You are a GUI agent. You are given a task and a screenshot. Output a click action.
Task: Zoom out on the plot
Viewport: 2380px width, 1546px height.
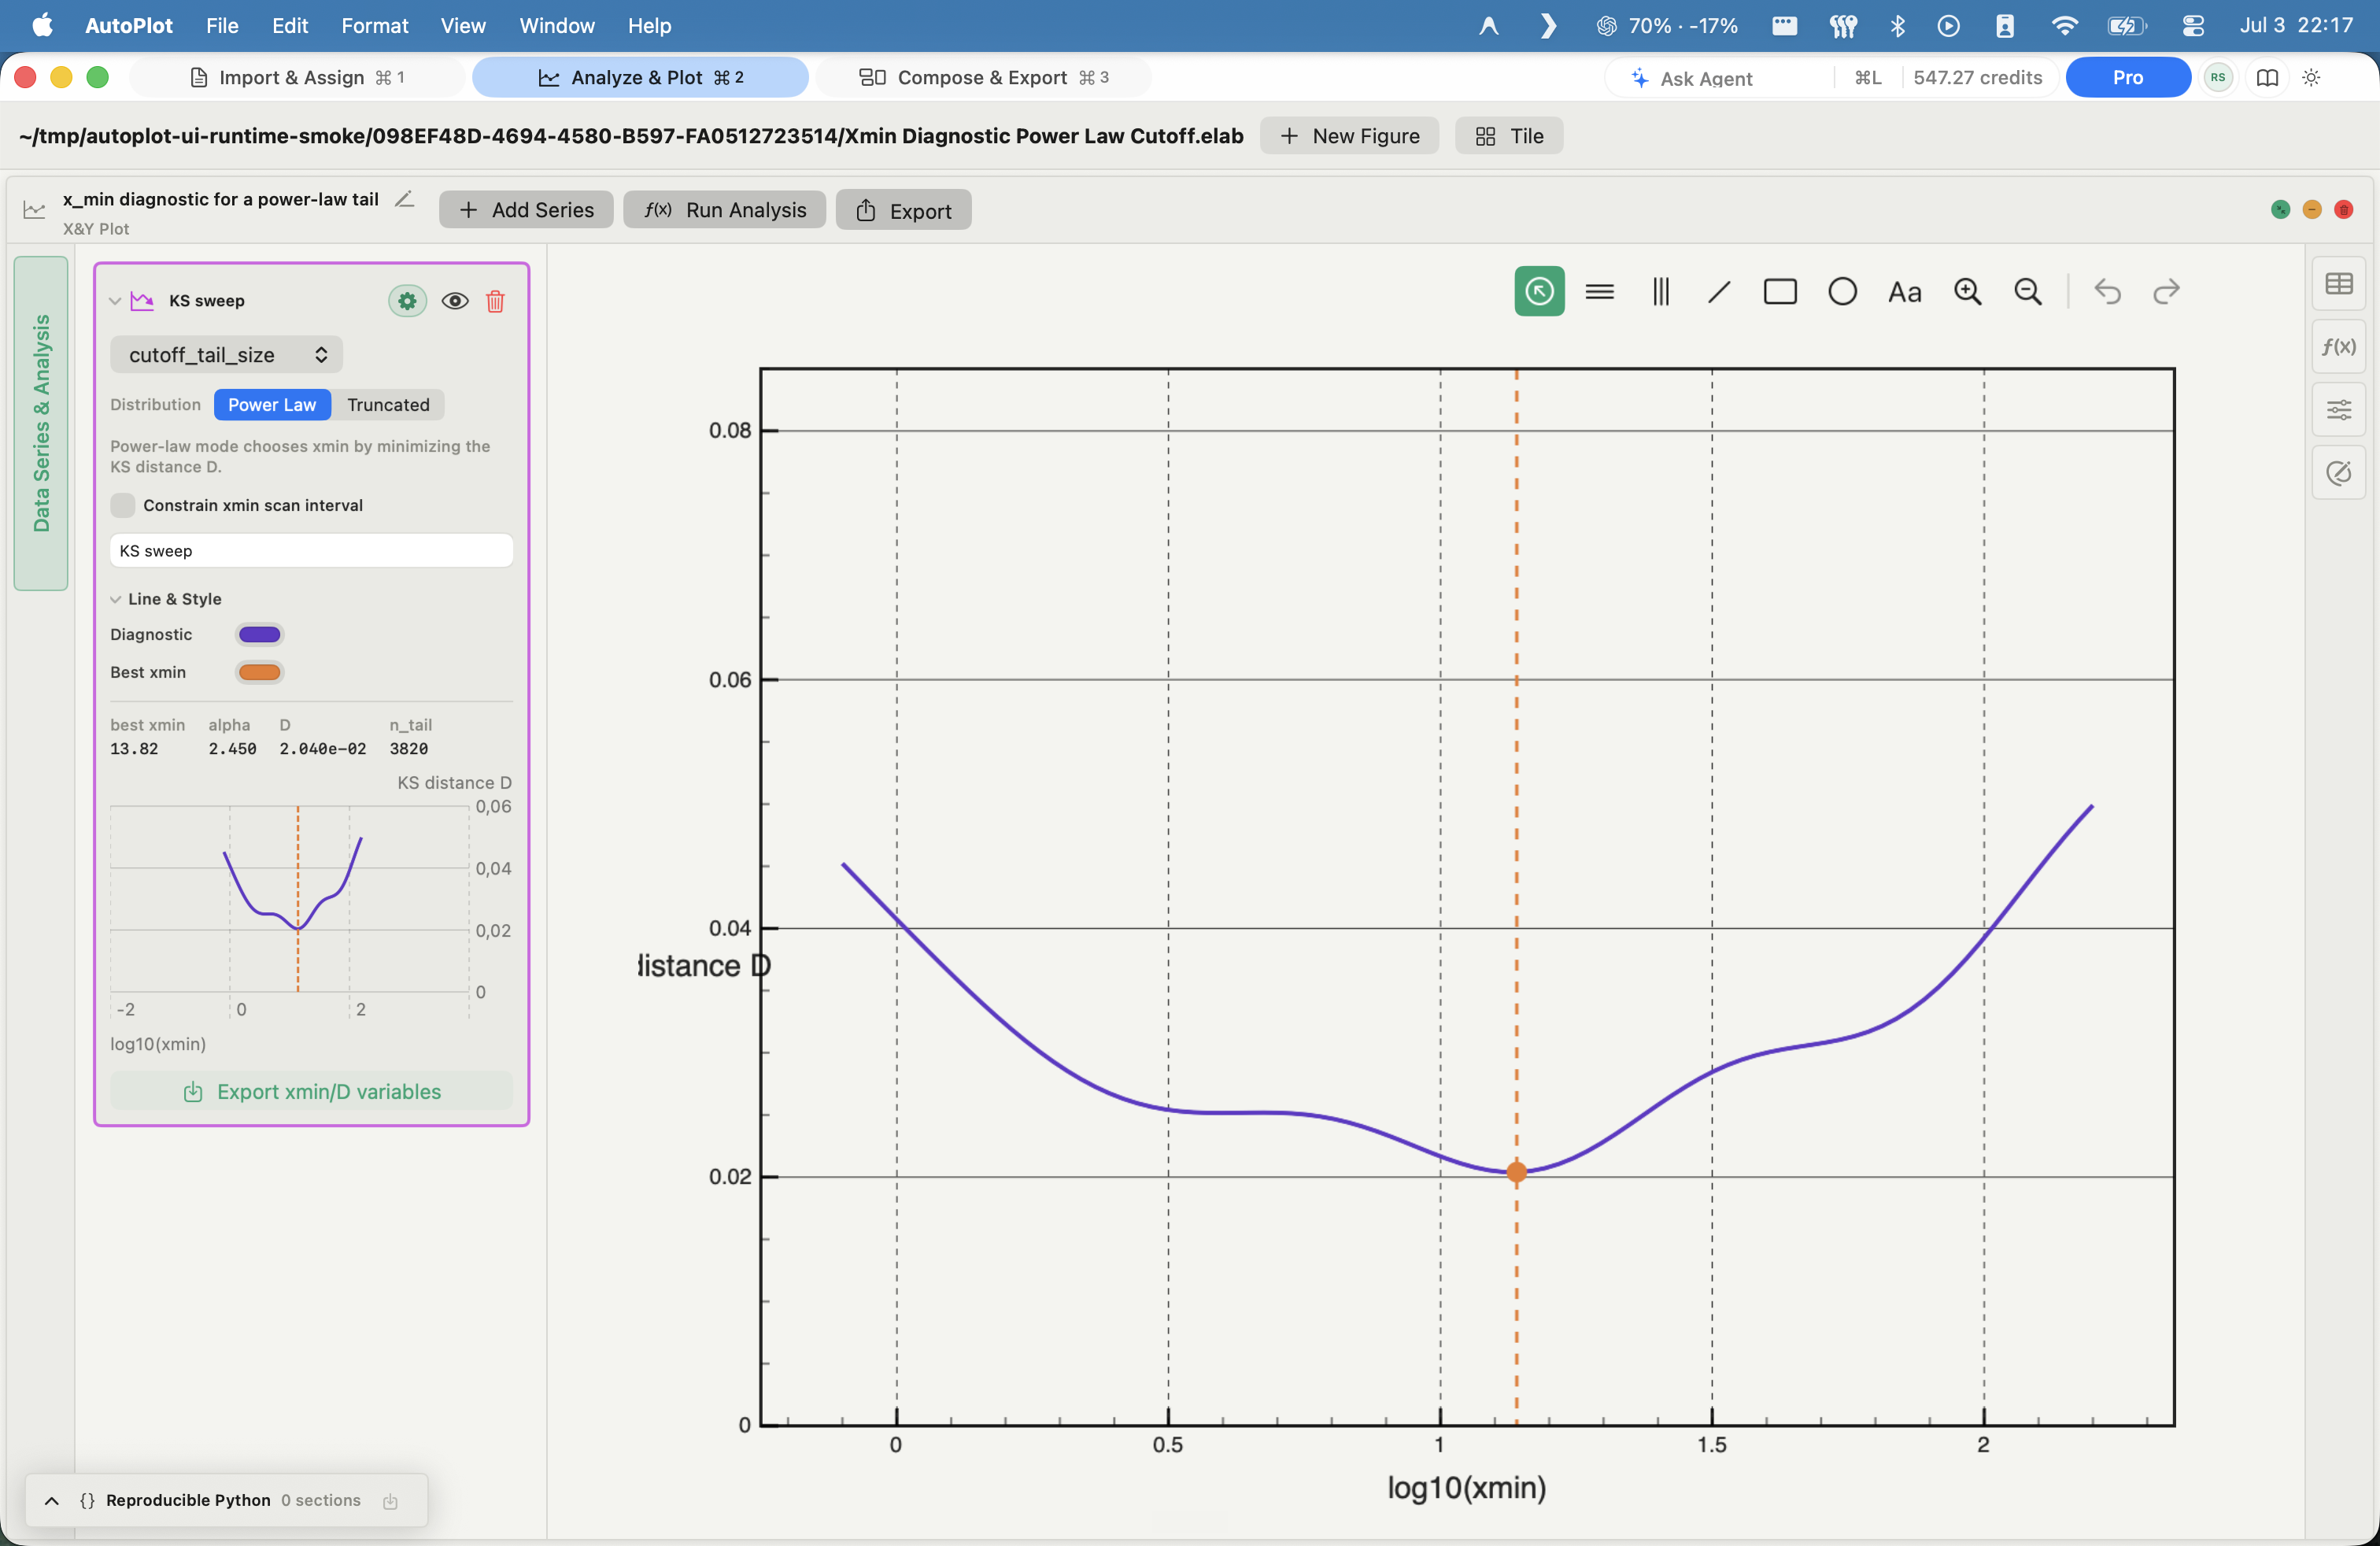coord(2027,291)
